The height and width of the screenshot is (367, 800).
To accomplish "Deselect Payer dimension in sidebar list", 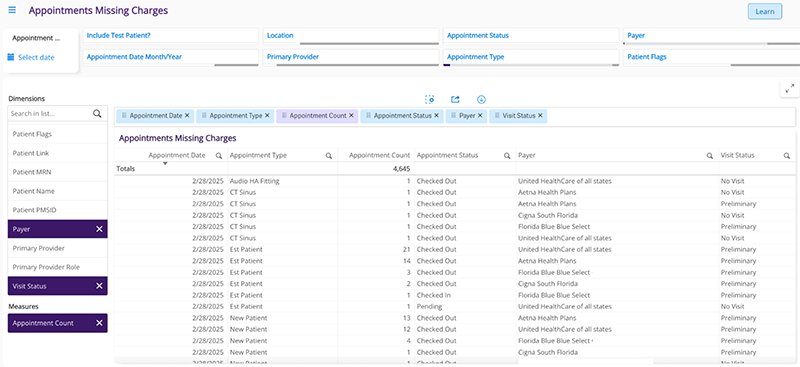I will pos(99,229).
